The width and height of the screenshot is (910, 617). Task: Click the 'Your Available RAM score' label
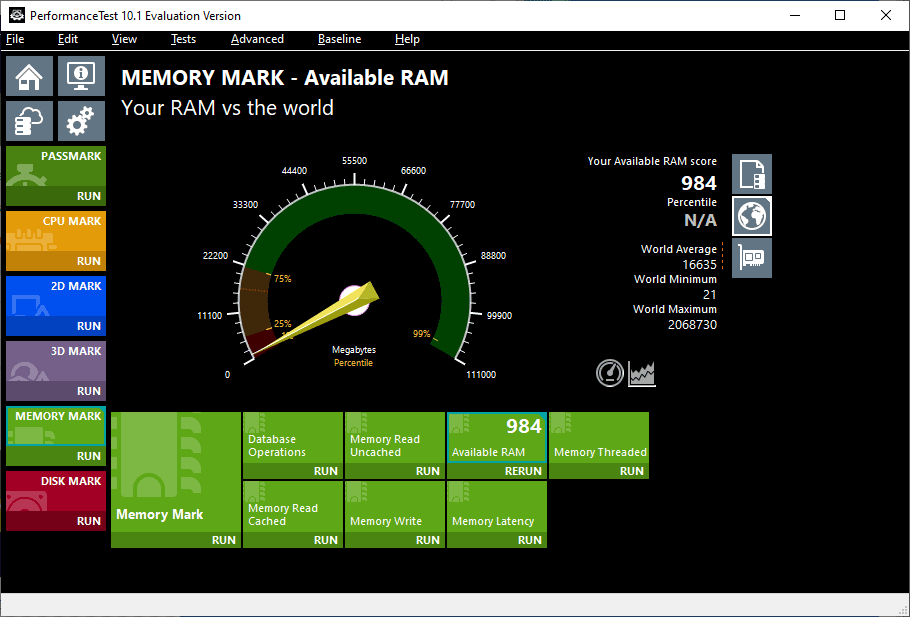tap(652, 161)
